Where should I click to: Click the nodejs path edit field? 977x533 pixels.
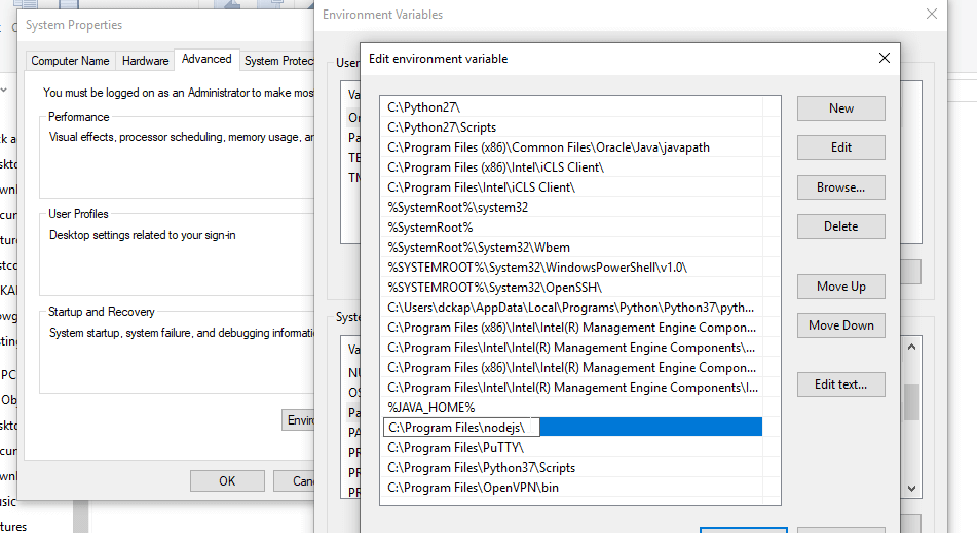click(x=461, y=427)
